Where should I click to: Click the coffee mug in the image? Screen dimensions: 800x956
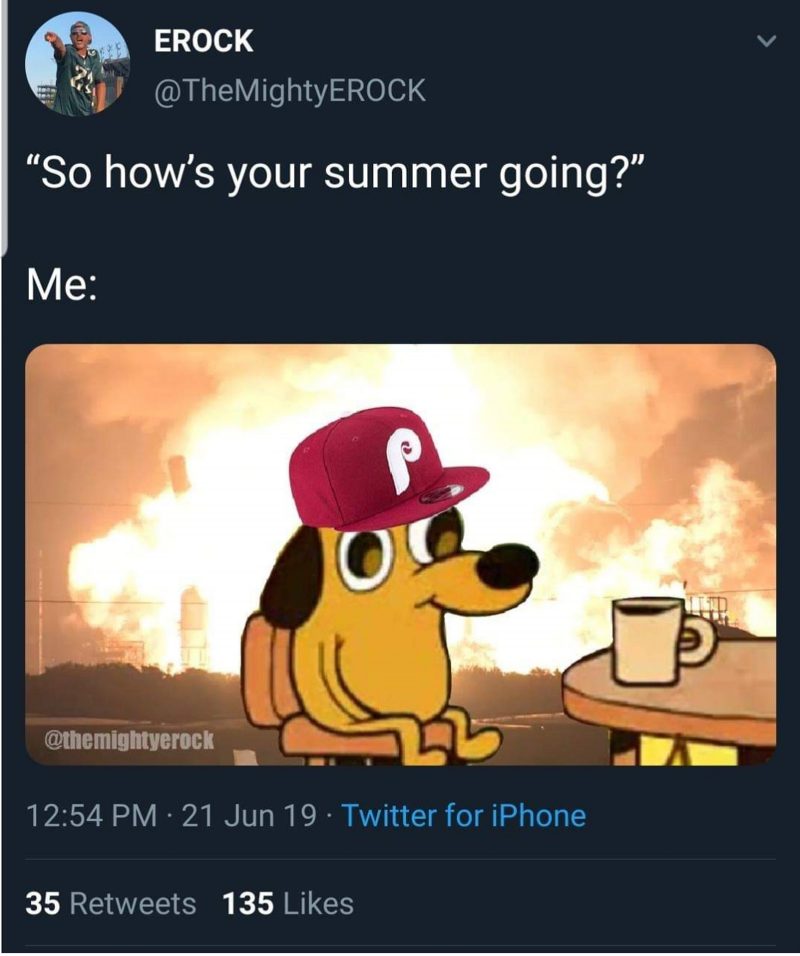662,640
